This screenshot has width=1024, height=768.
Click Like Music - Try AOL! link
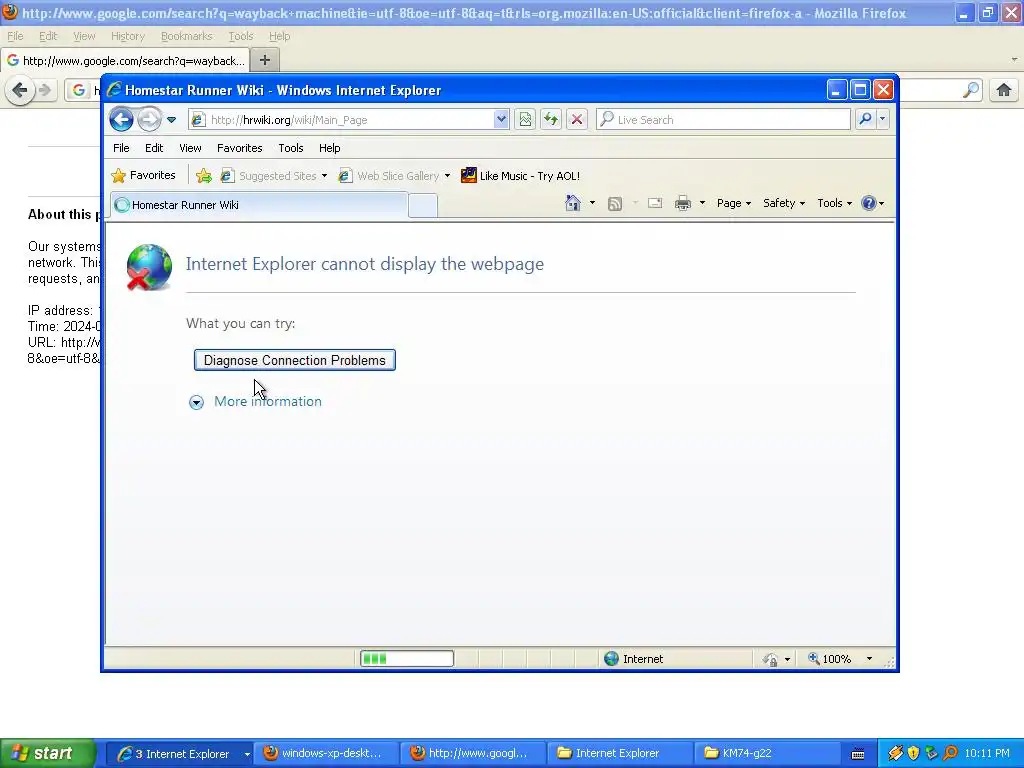520,176
